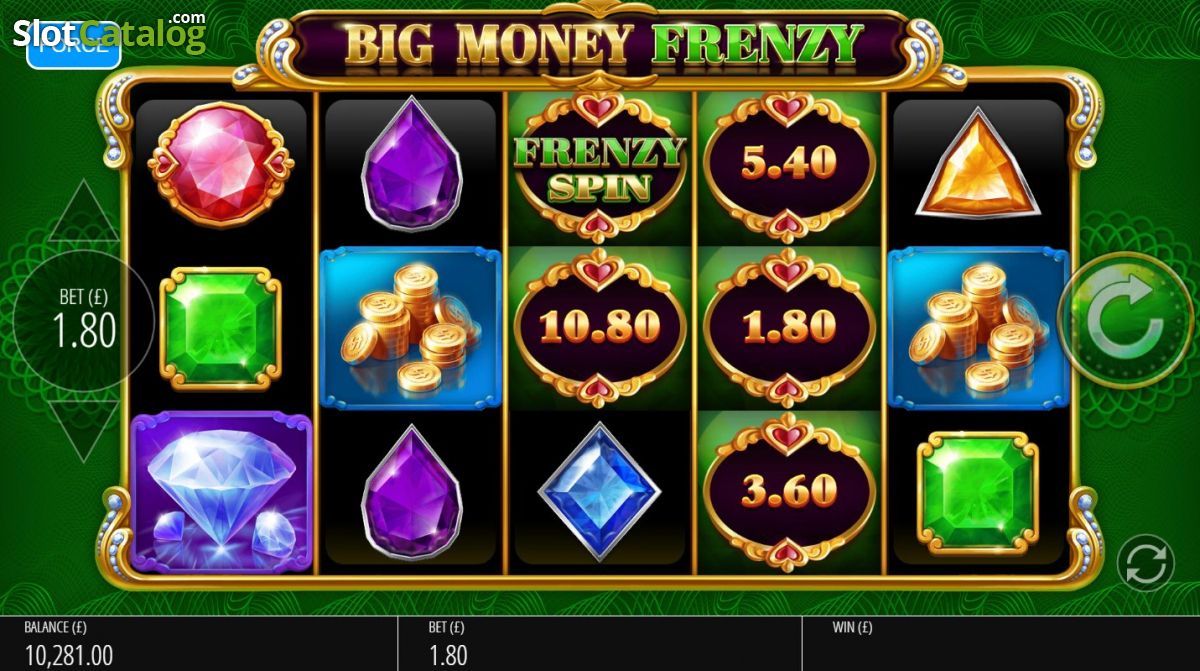This screenshot has width=1200, height=671.
Task: Click the blue diamond-shaped sapphire
Action: tap(600, 491)
